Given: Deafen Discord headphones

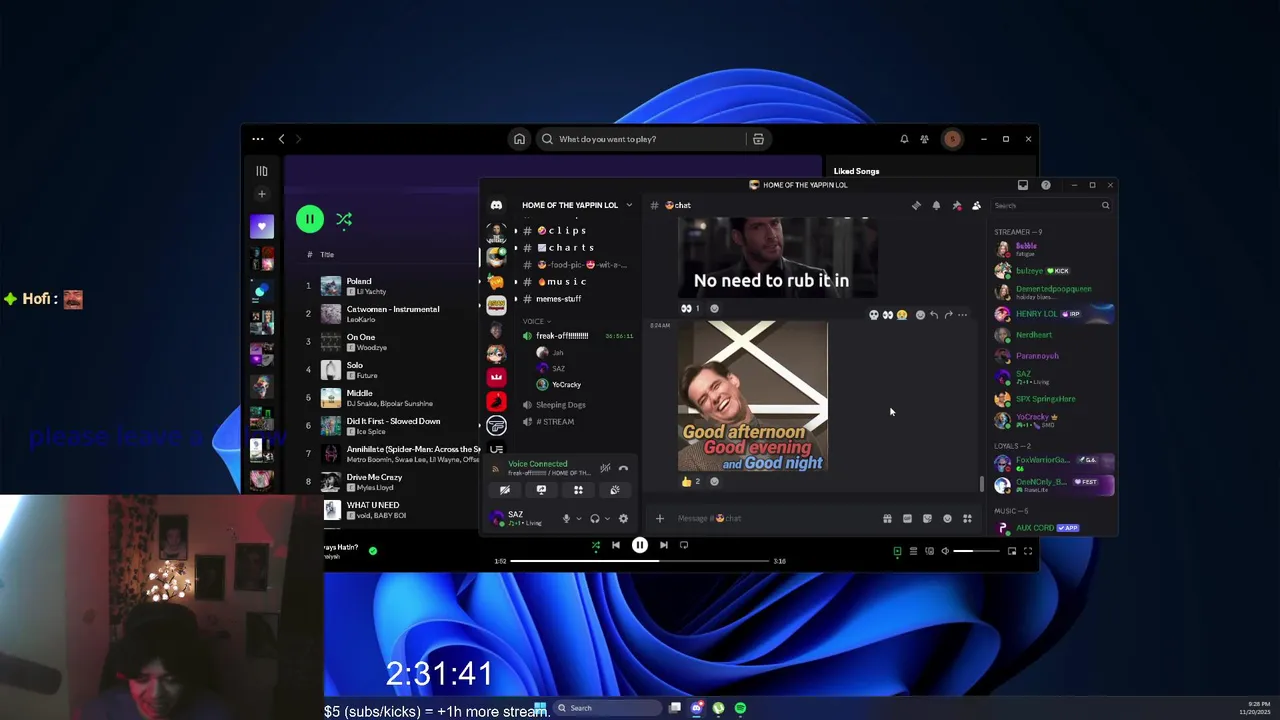Looking at the screenshot, I should tap(595, 518).
